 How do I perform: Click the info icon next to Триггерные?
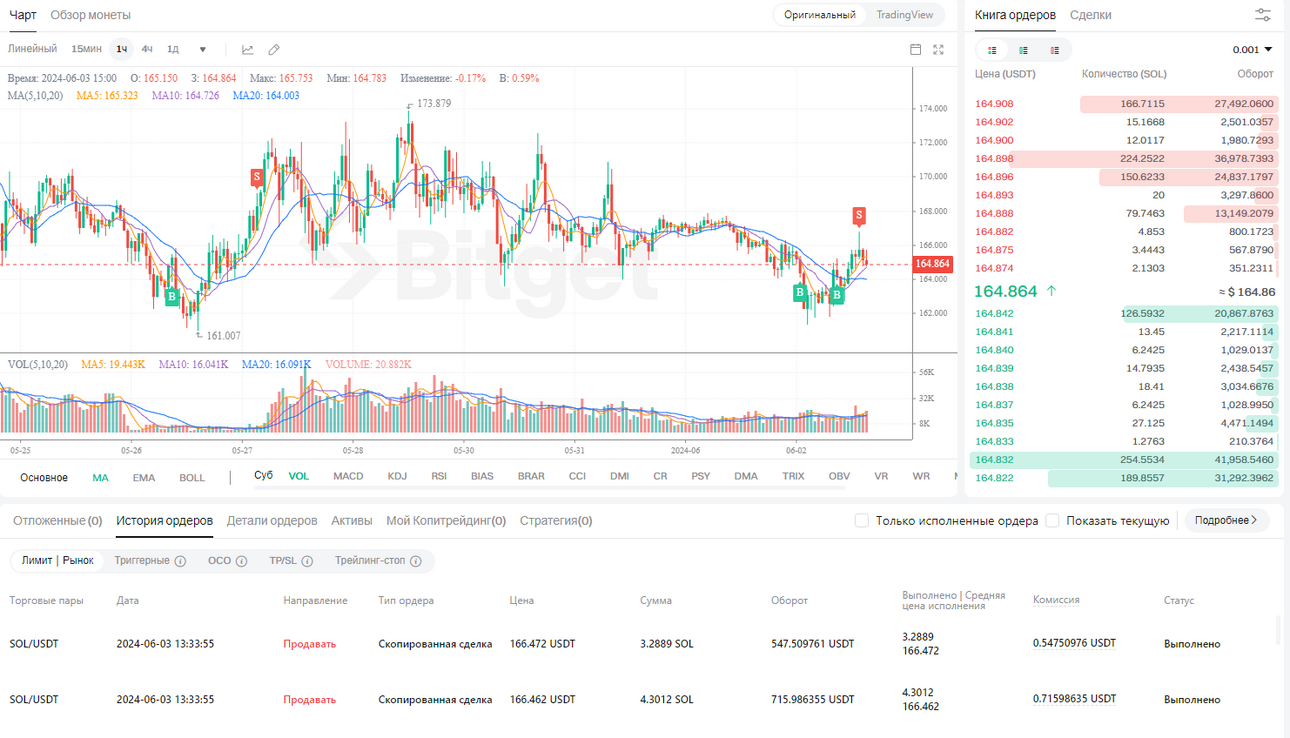coord(180,561)
